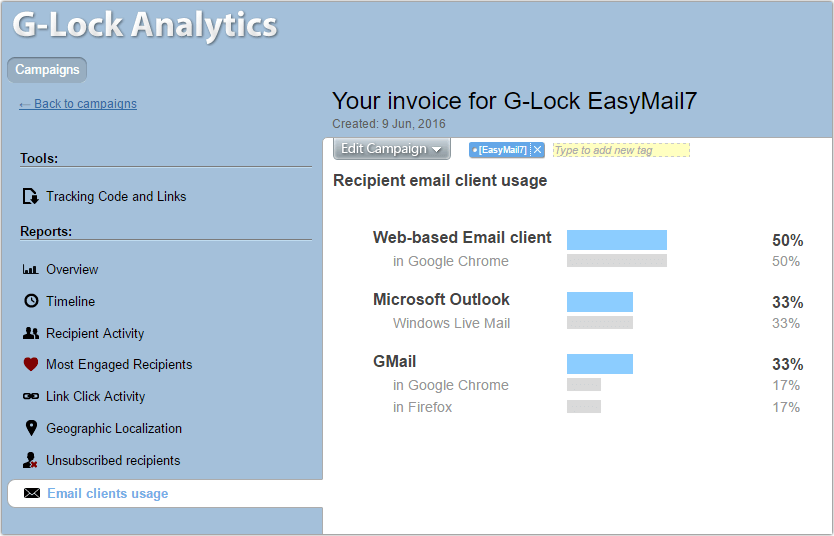This screenshot has height=536, width=834.
Task: Open Unsubscribed recipients report
Action: coord(113,460)
